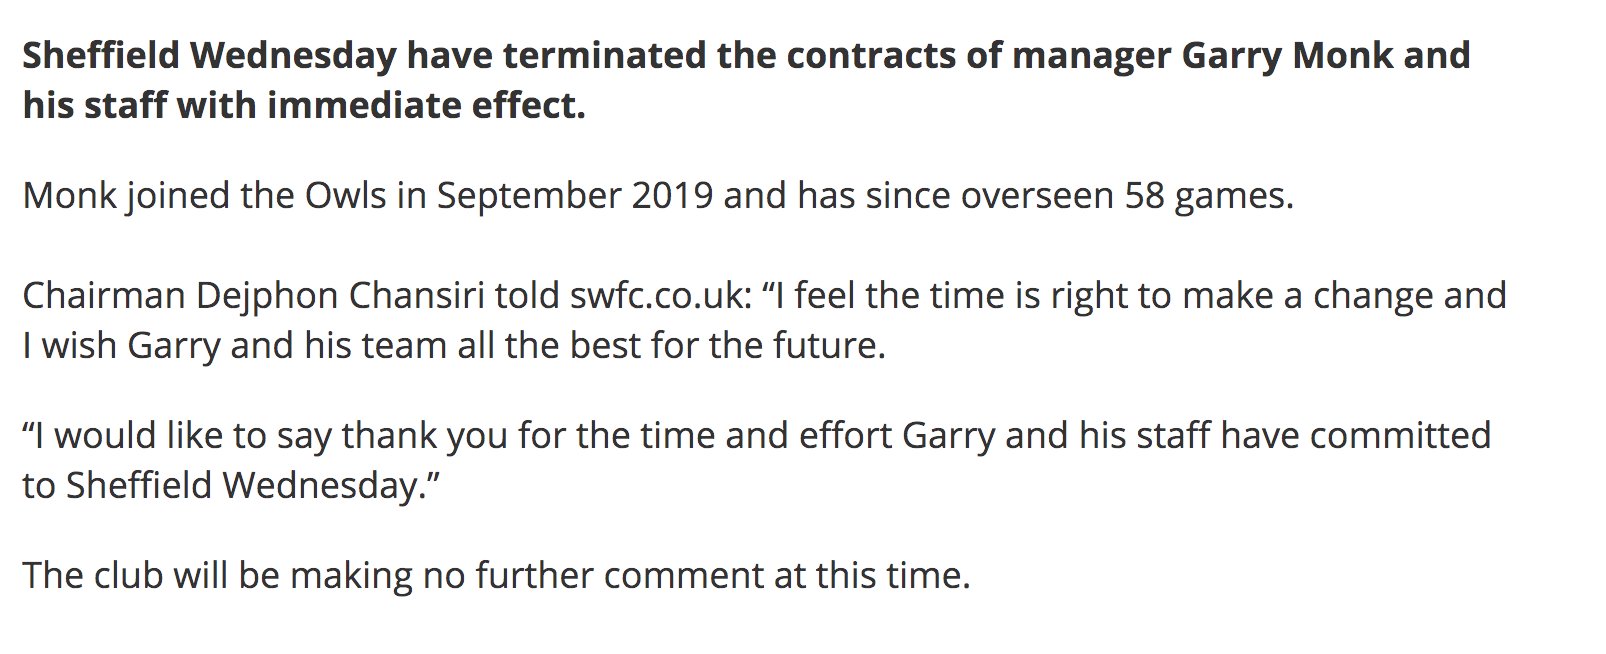Click the word "Owls" in second paragraph

[345, 195]
